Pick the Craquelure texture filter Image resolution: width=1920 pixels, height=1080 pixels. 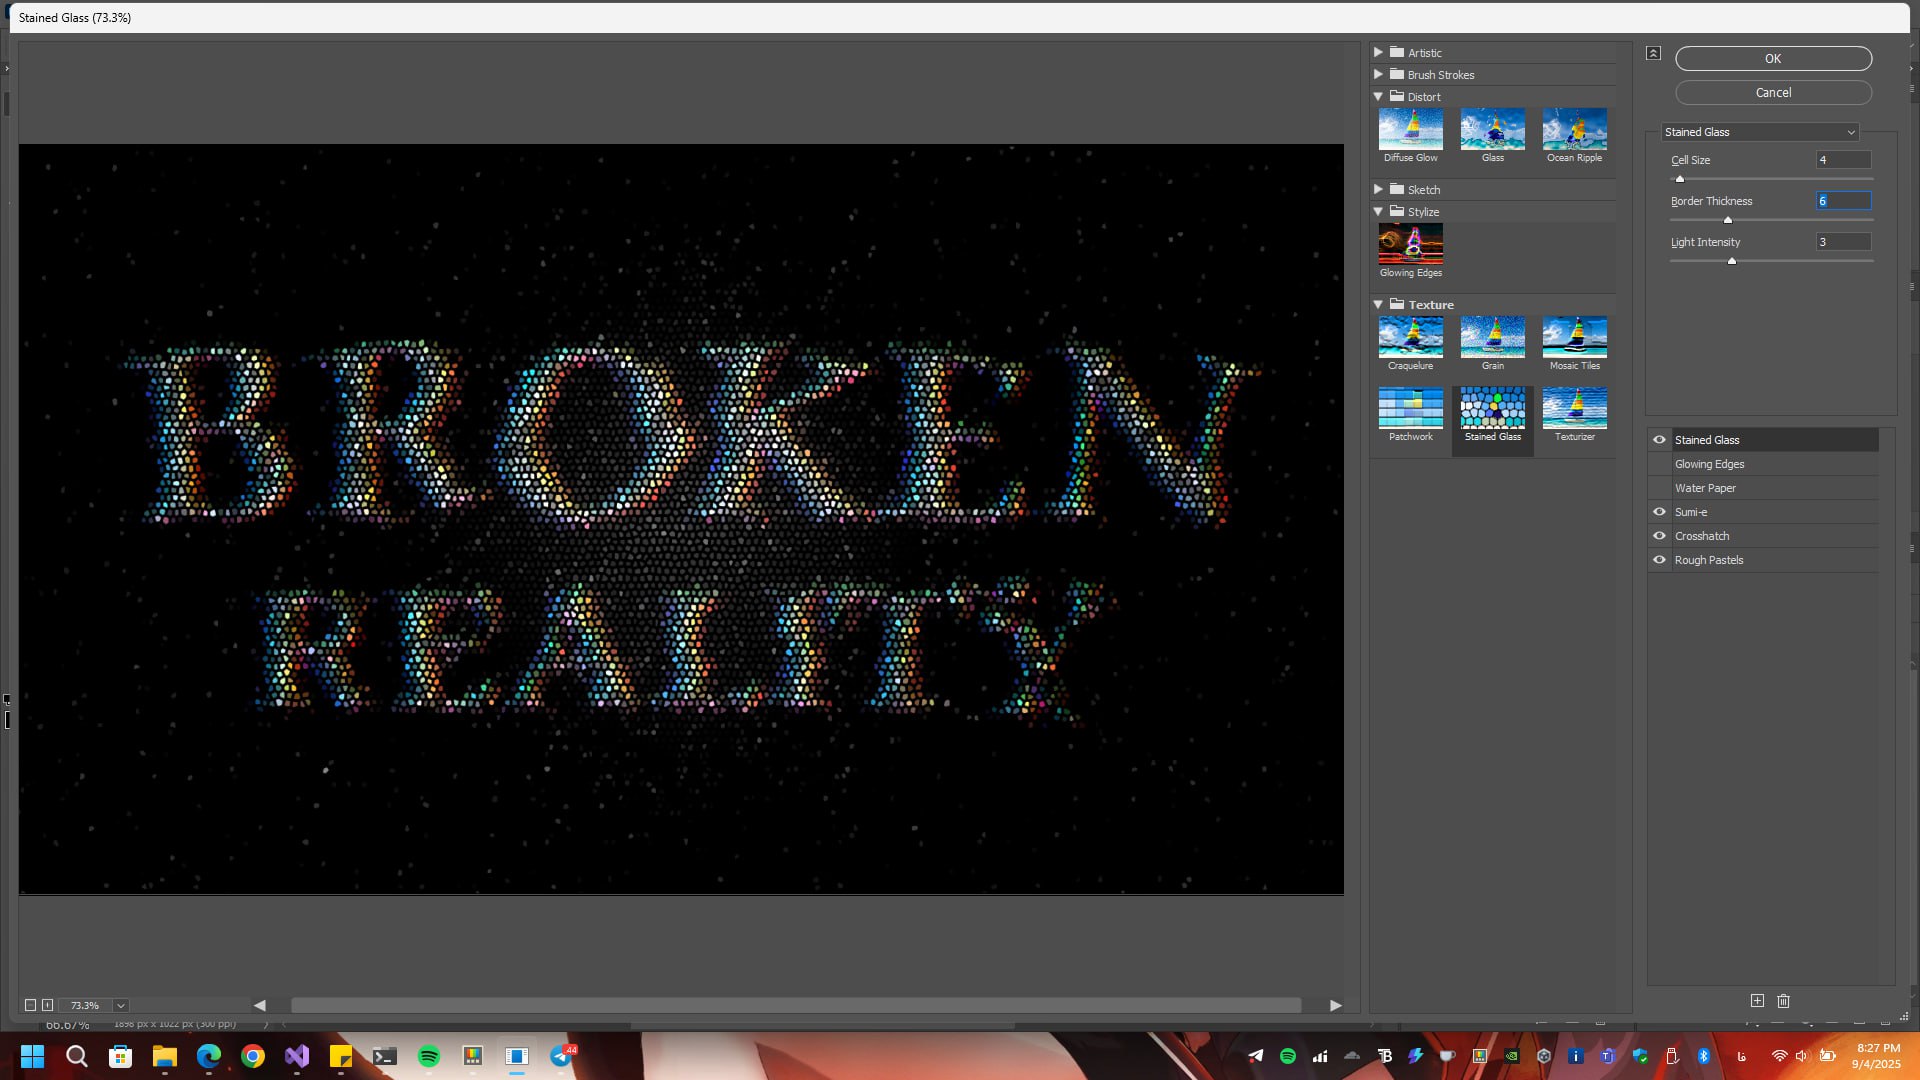point(1410,338)
